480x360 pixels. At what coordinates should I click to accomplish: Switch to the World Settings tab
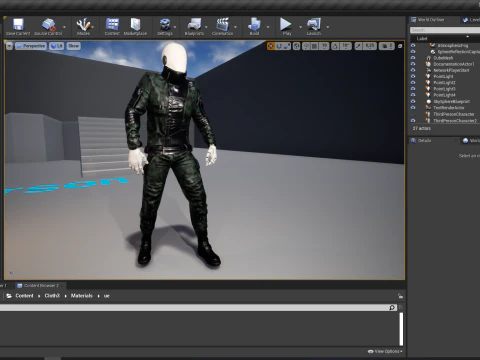[471, 141]
